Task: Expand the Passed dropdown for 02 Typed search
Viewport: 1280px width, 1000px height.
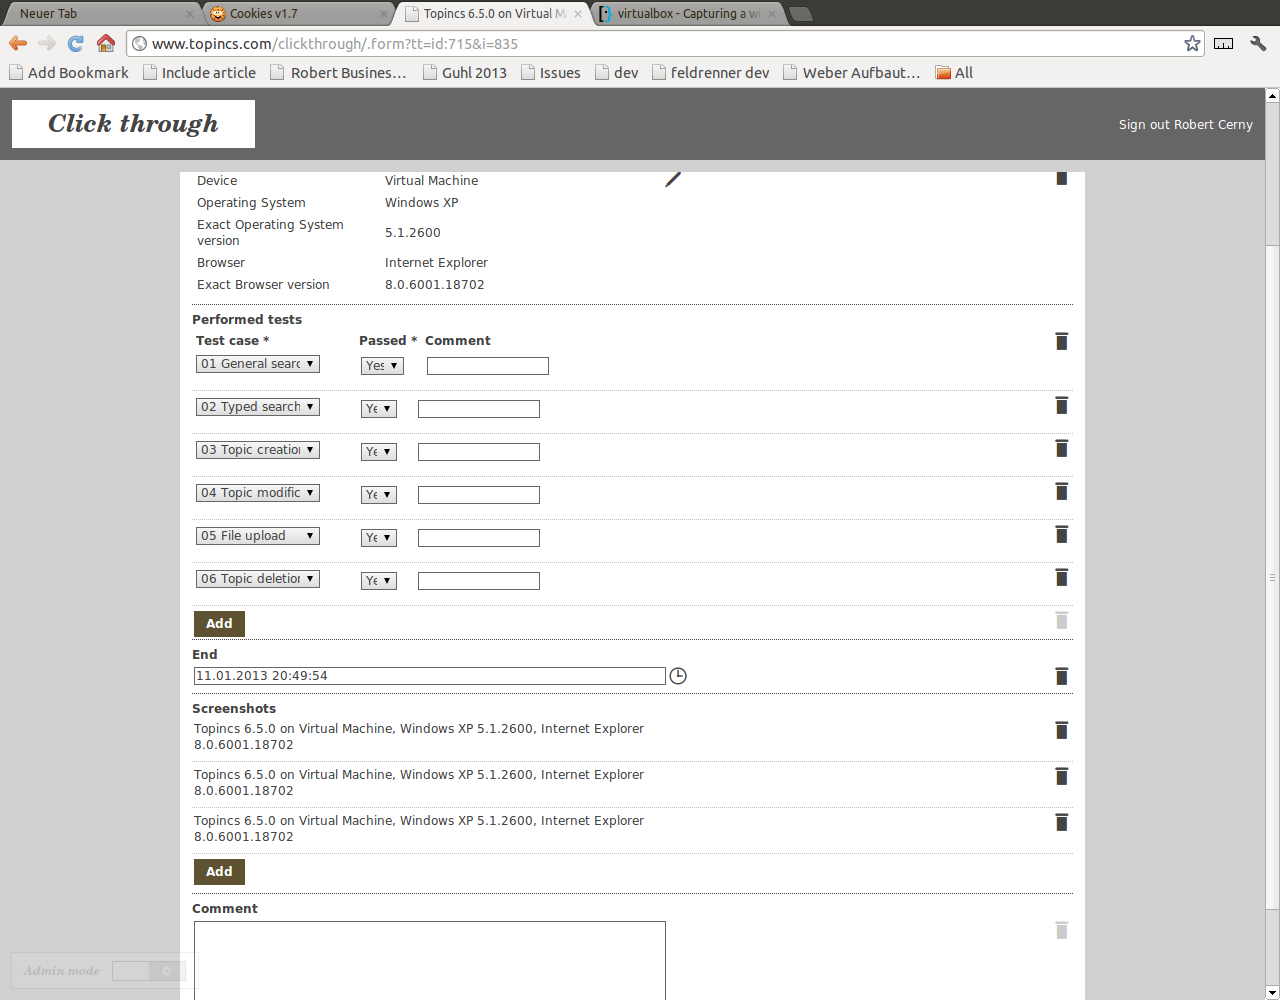Action: [x=379, y=409]
